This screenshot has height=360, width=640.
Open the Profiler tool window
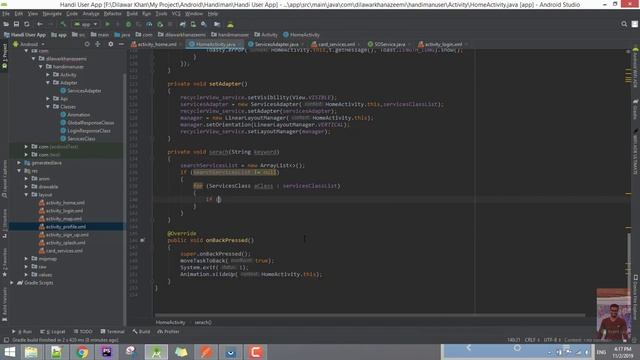click(168, 331)
